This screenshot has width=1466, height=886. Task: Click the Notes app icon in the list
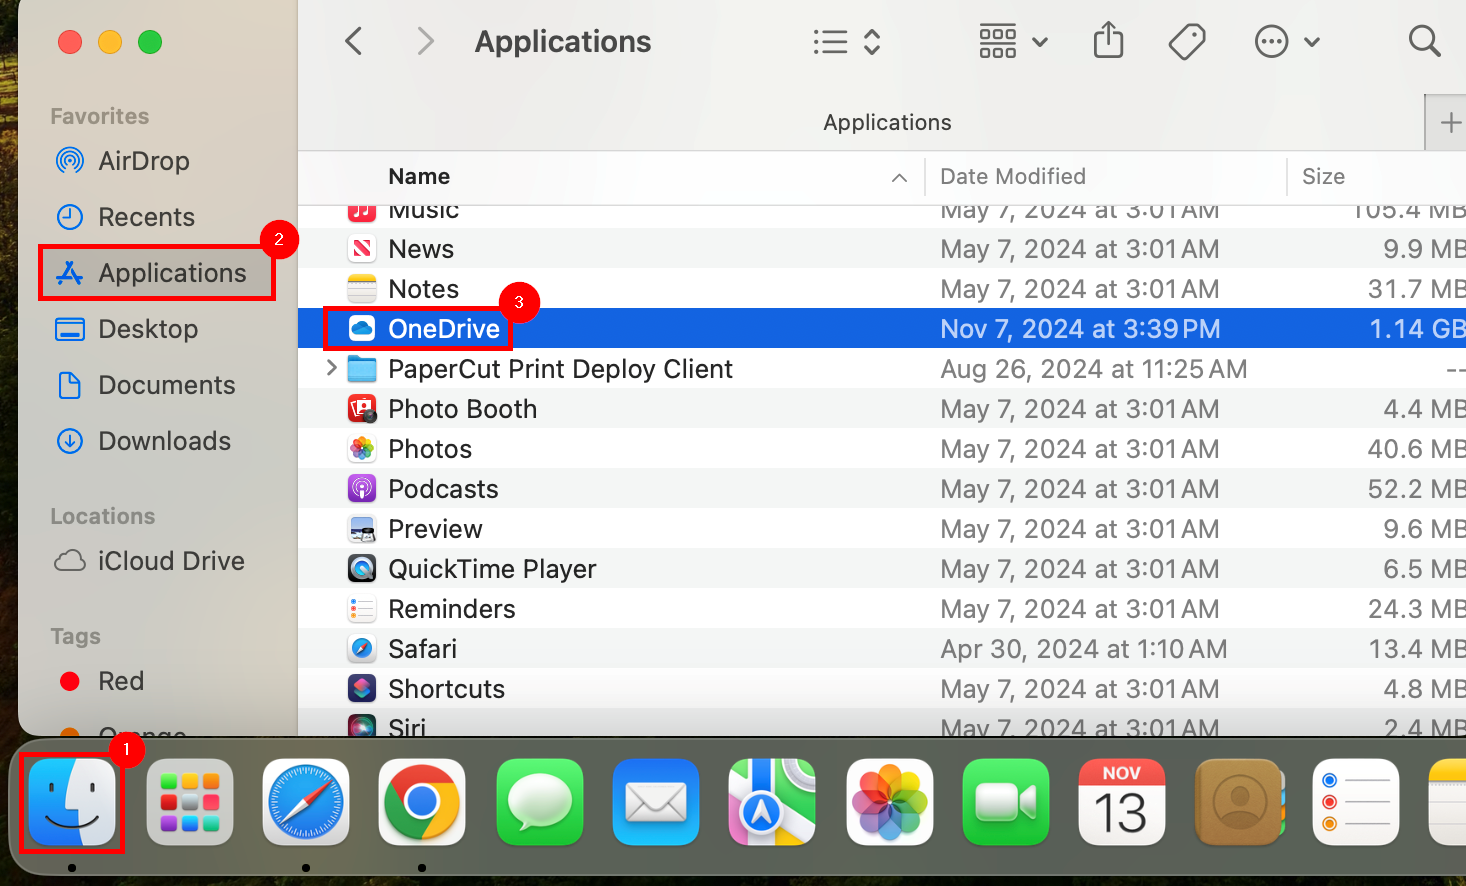pyautogui.click(x=362, y=288)
